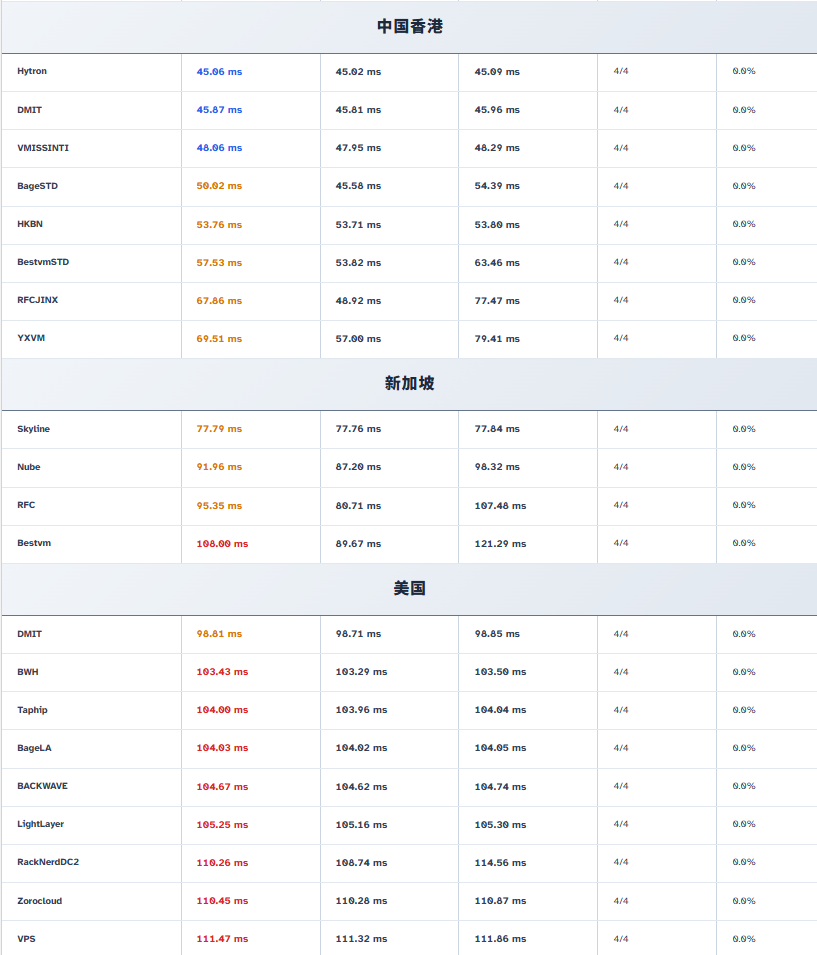Select the BageSTD provider name
The image size is (817, 955).
[x=38, y=186]
